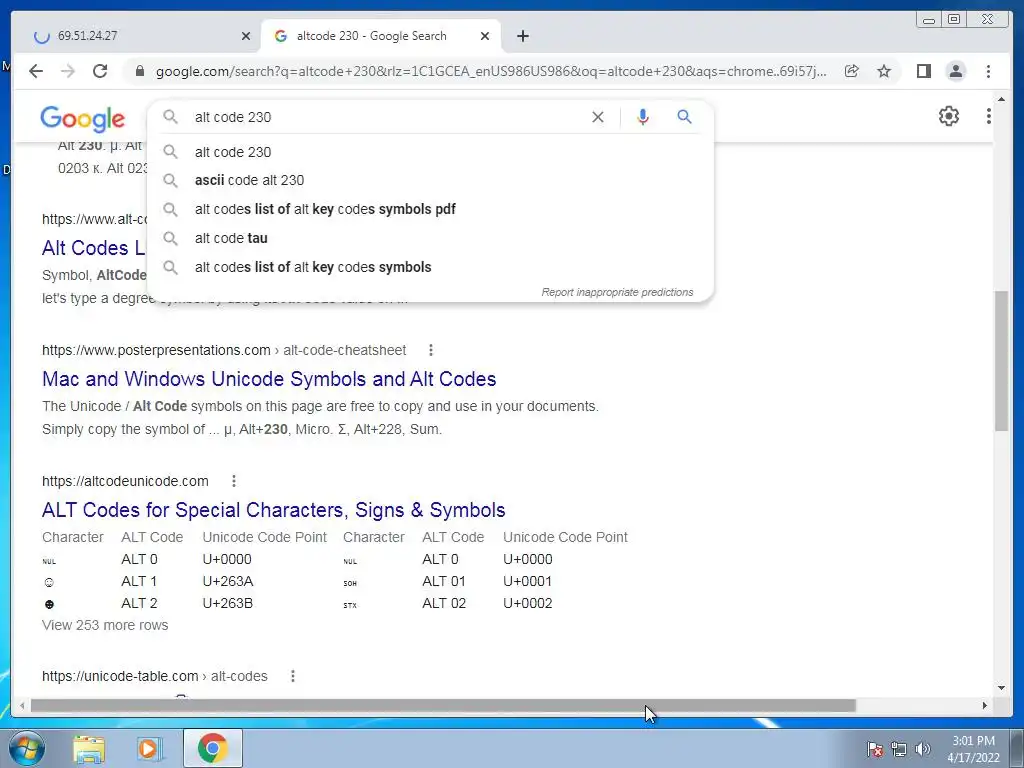The height and width of the screenshot is (768, 1024).
Task: Click 'Report inappropriate predictions'
Action: 617,292
